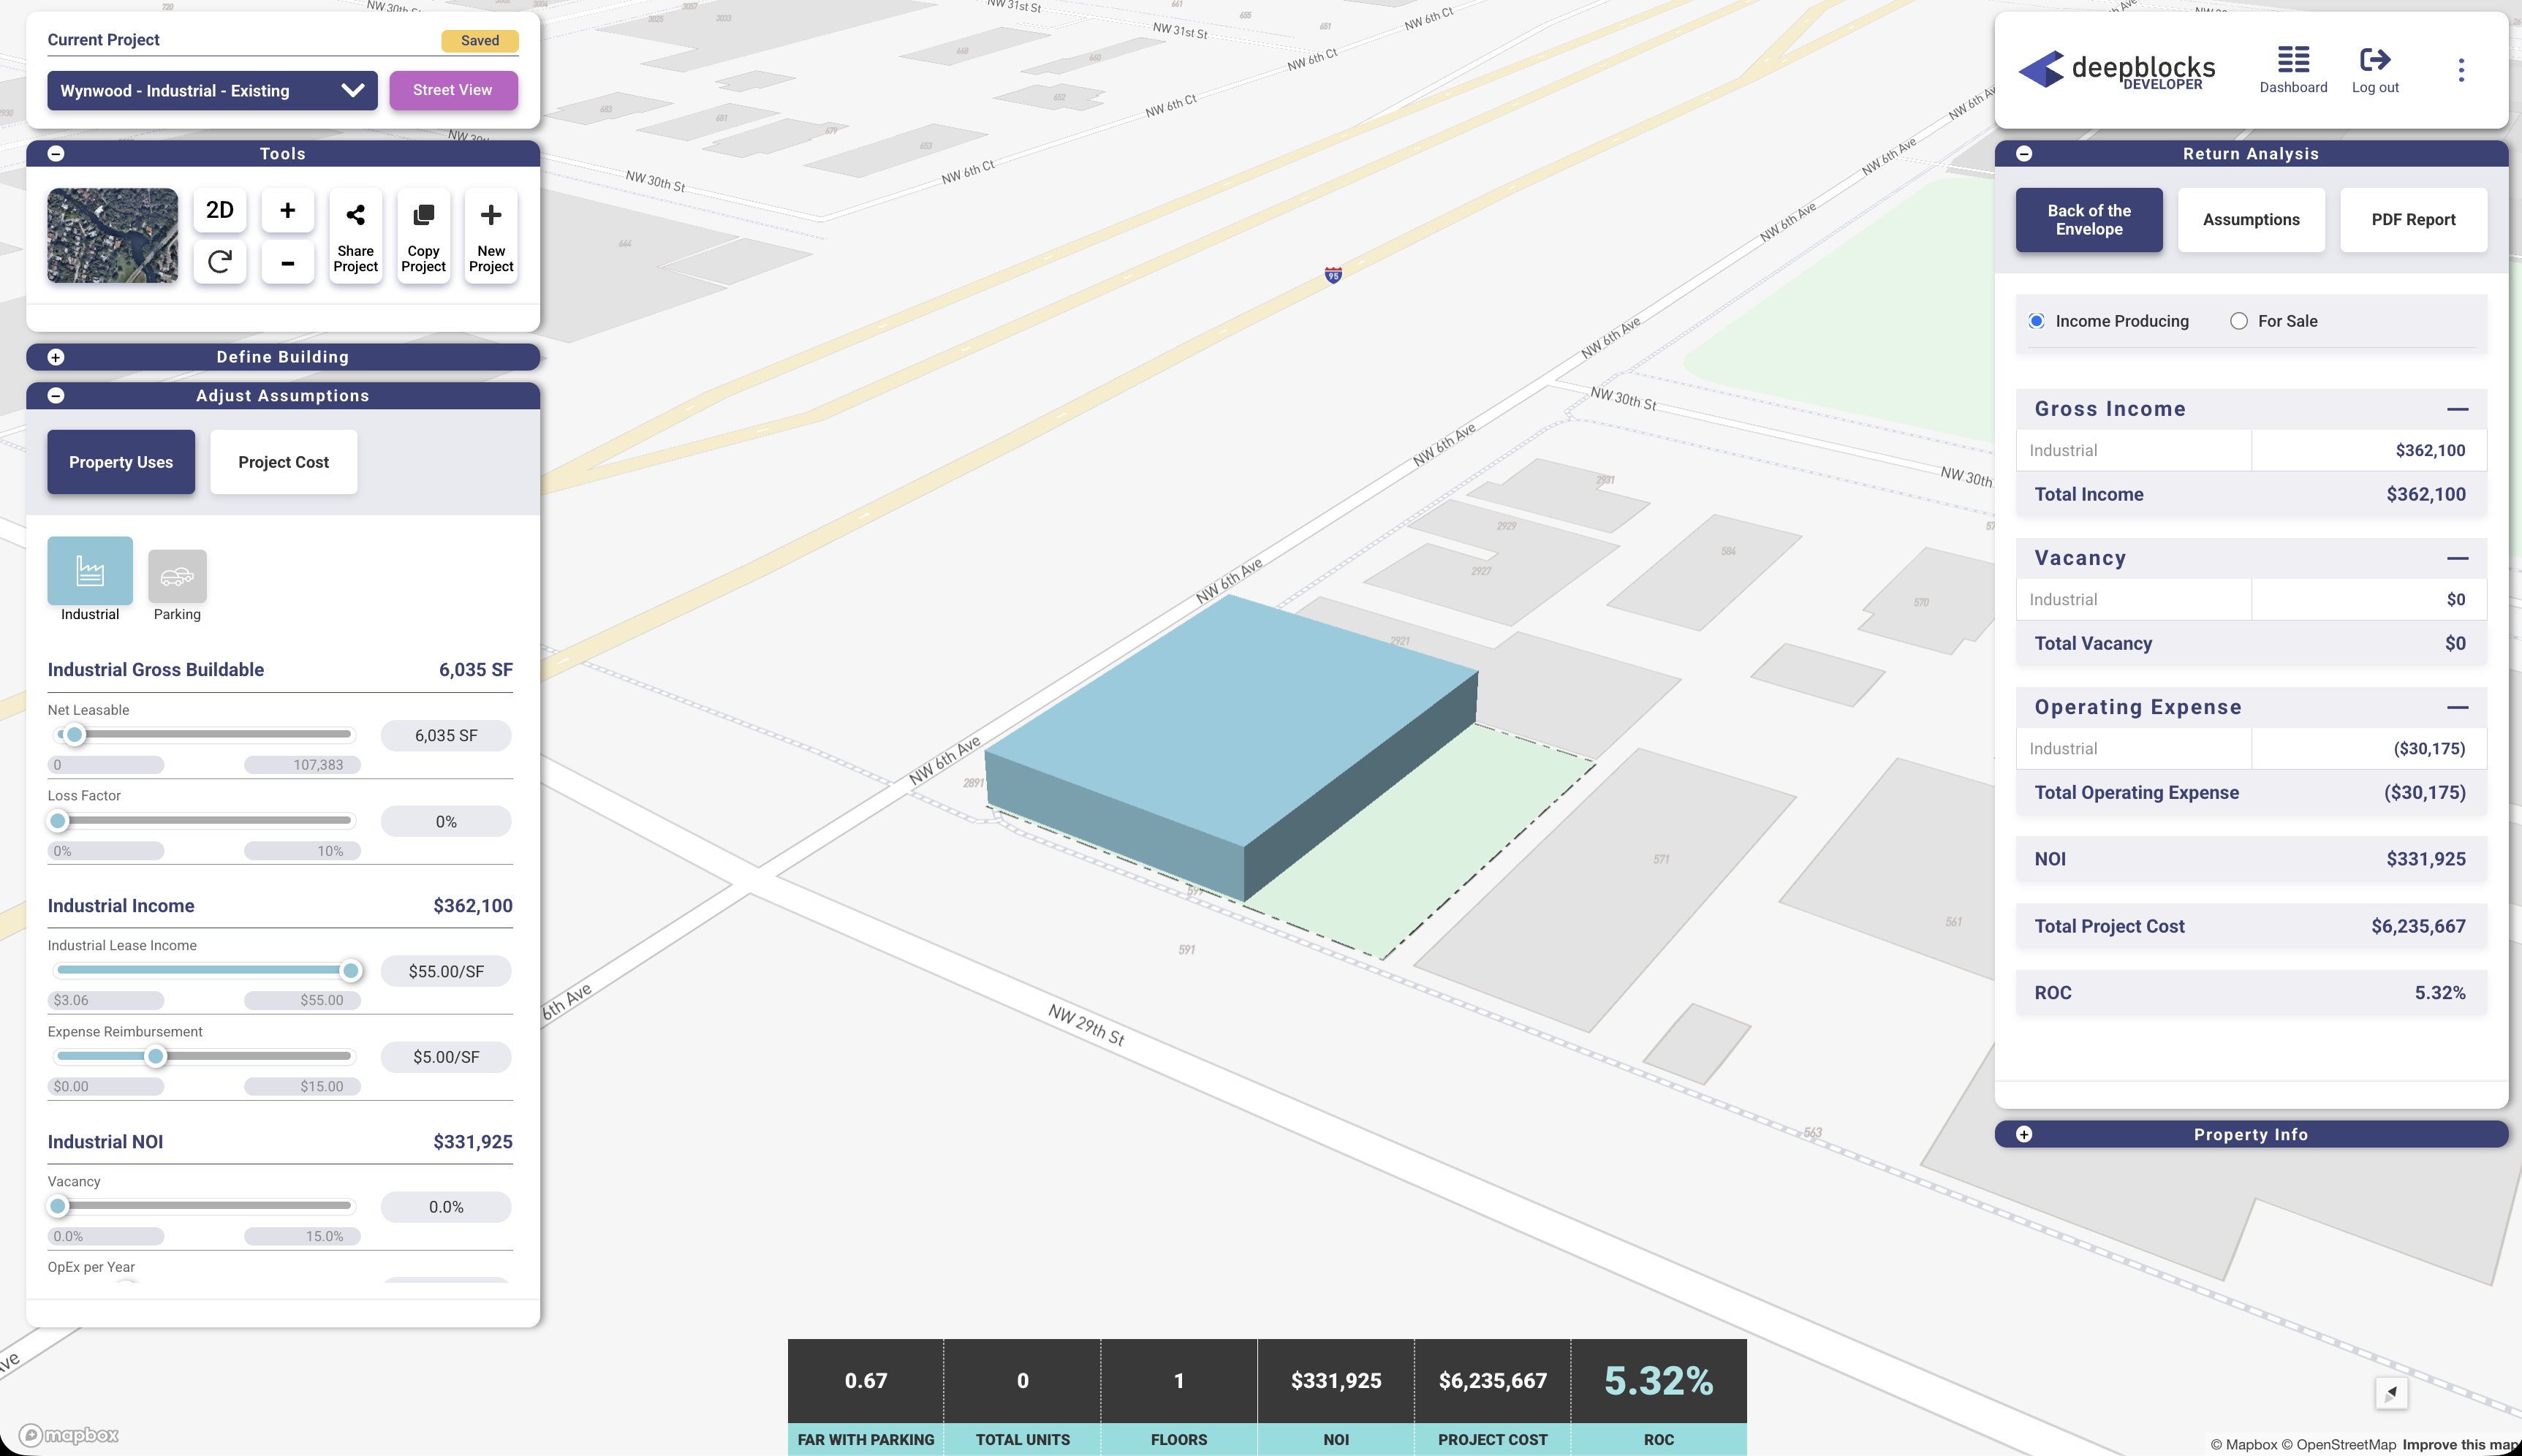Open the Assumptions tab

[2251, 219]
